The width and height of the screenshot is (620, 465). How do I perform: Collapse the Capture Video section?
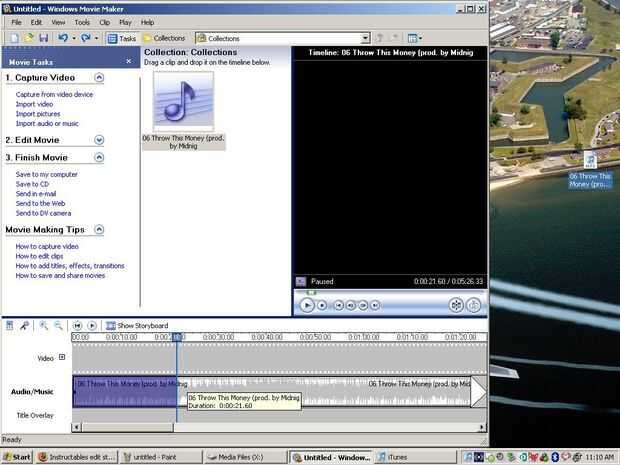pyautogui.click(x=99, y=78)
